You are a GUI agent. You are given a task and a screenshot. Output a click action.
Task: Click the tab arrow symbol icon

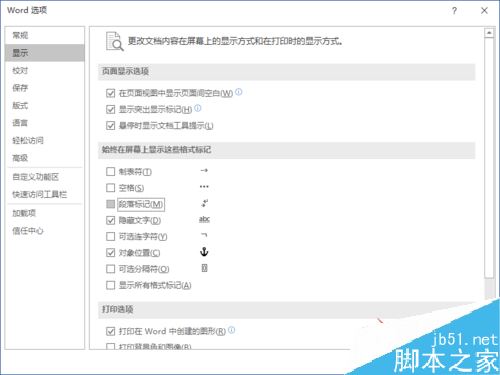204,171
